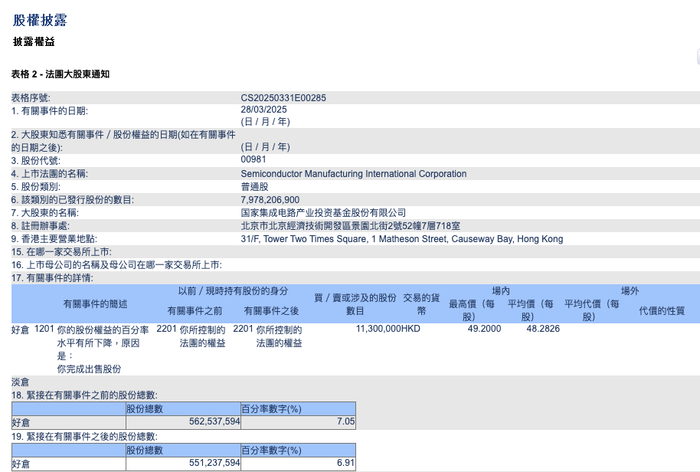
Task: Click the stock code 00981
Action: (253, 159)
